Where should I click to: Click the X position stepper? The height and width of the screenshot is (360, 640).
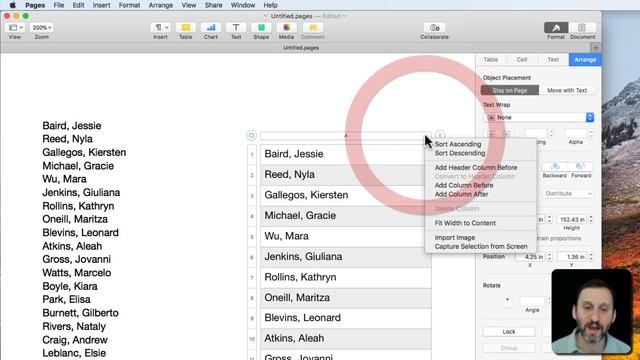549,257
